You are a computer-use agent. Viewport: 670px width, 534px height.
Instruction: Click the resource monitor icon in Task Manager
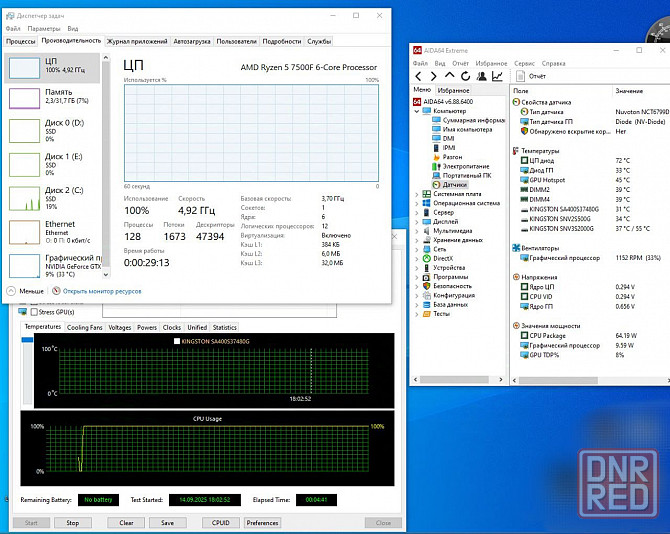click(x=56, y=291)
